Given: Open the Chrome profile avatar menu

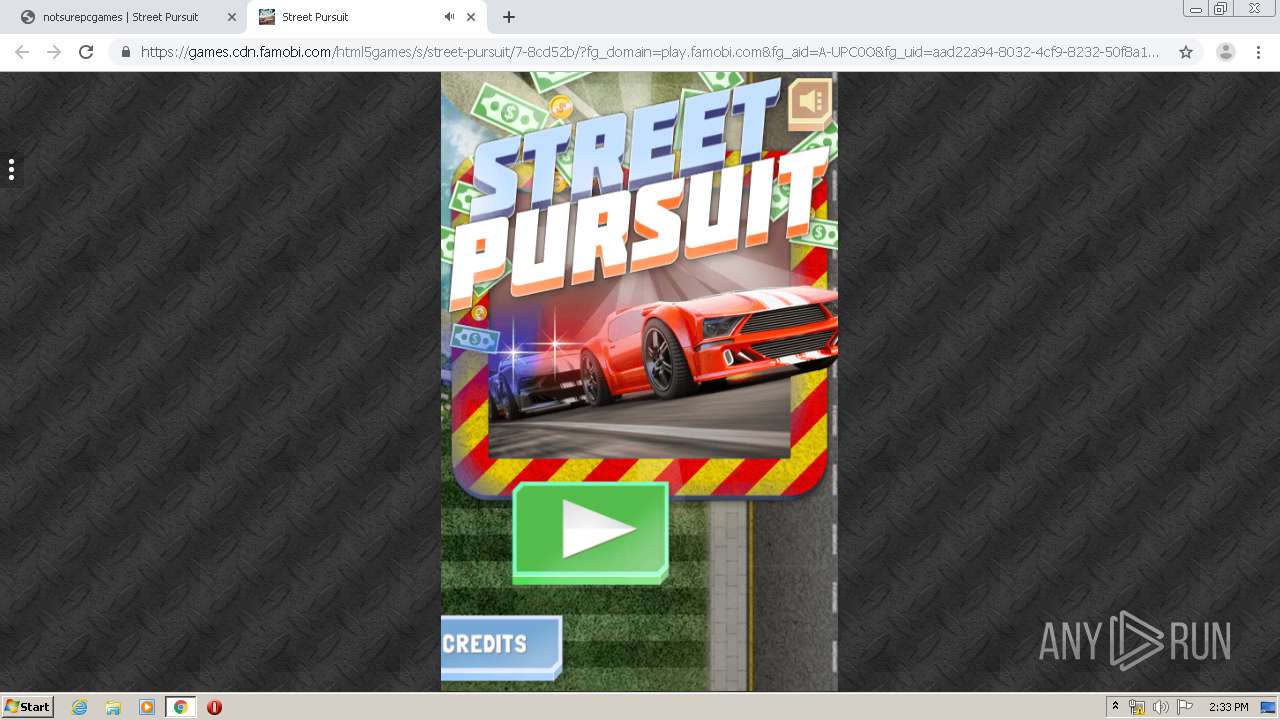Looking at the screenshot, I should click(x=1226, y=52).
